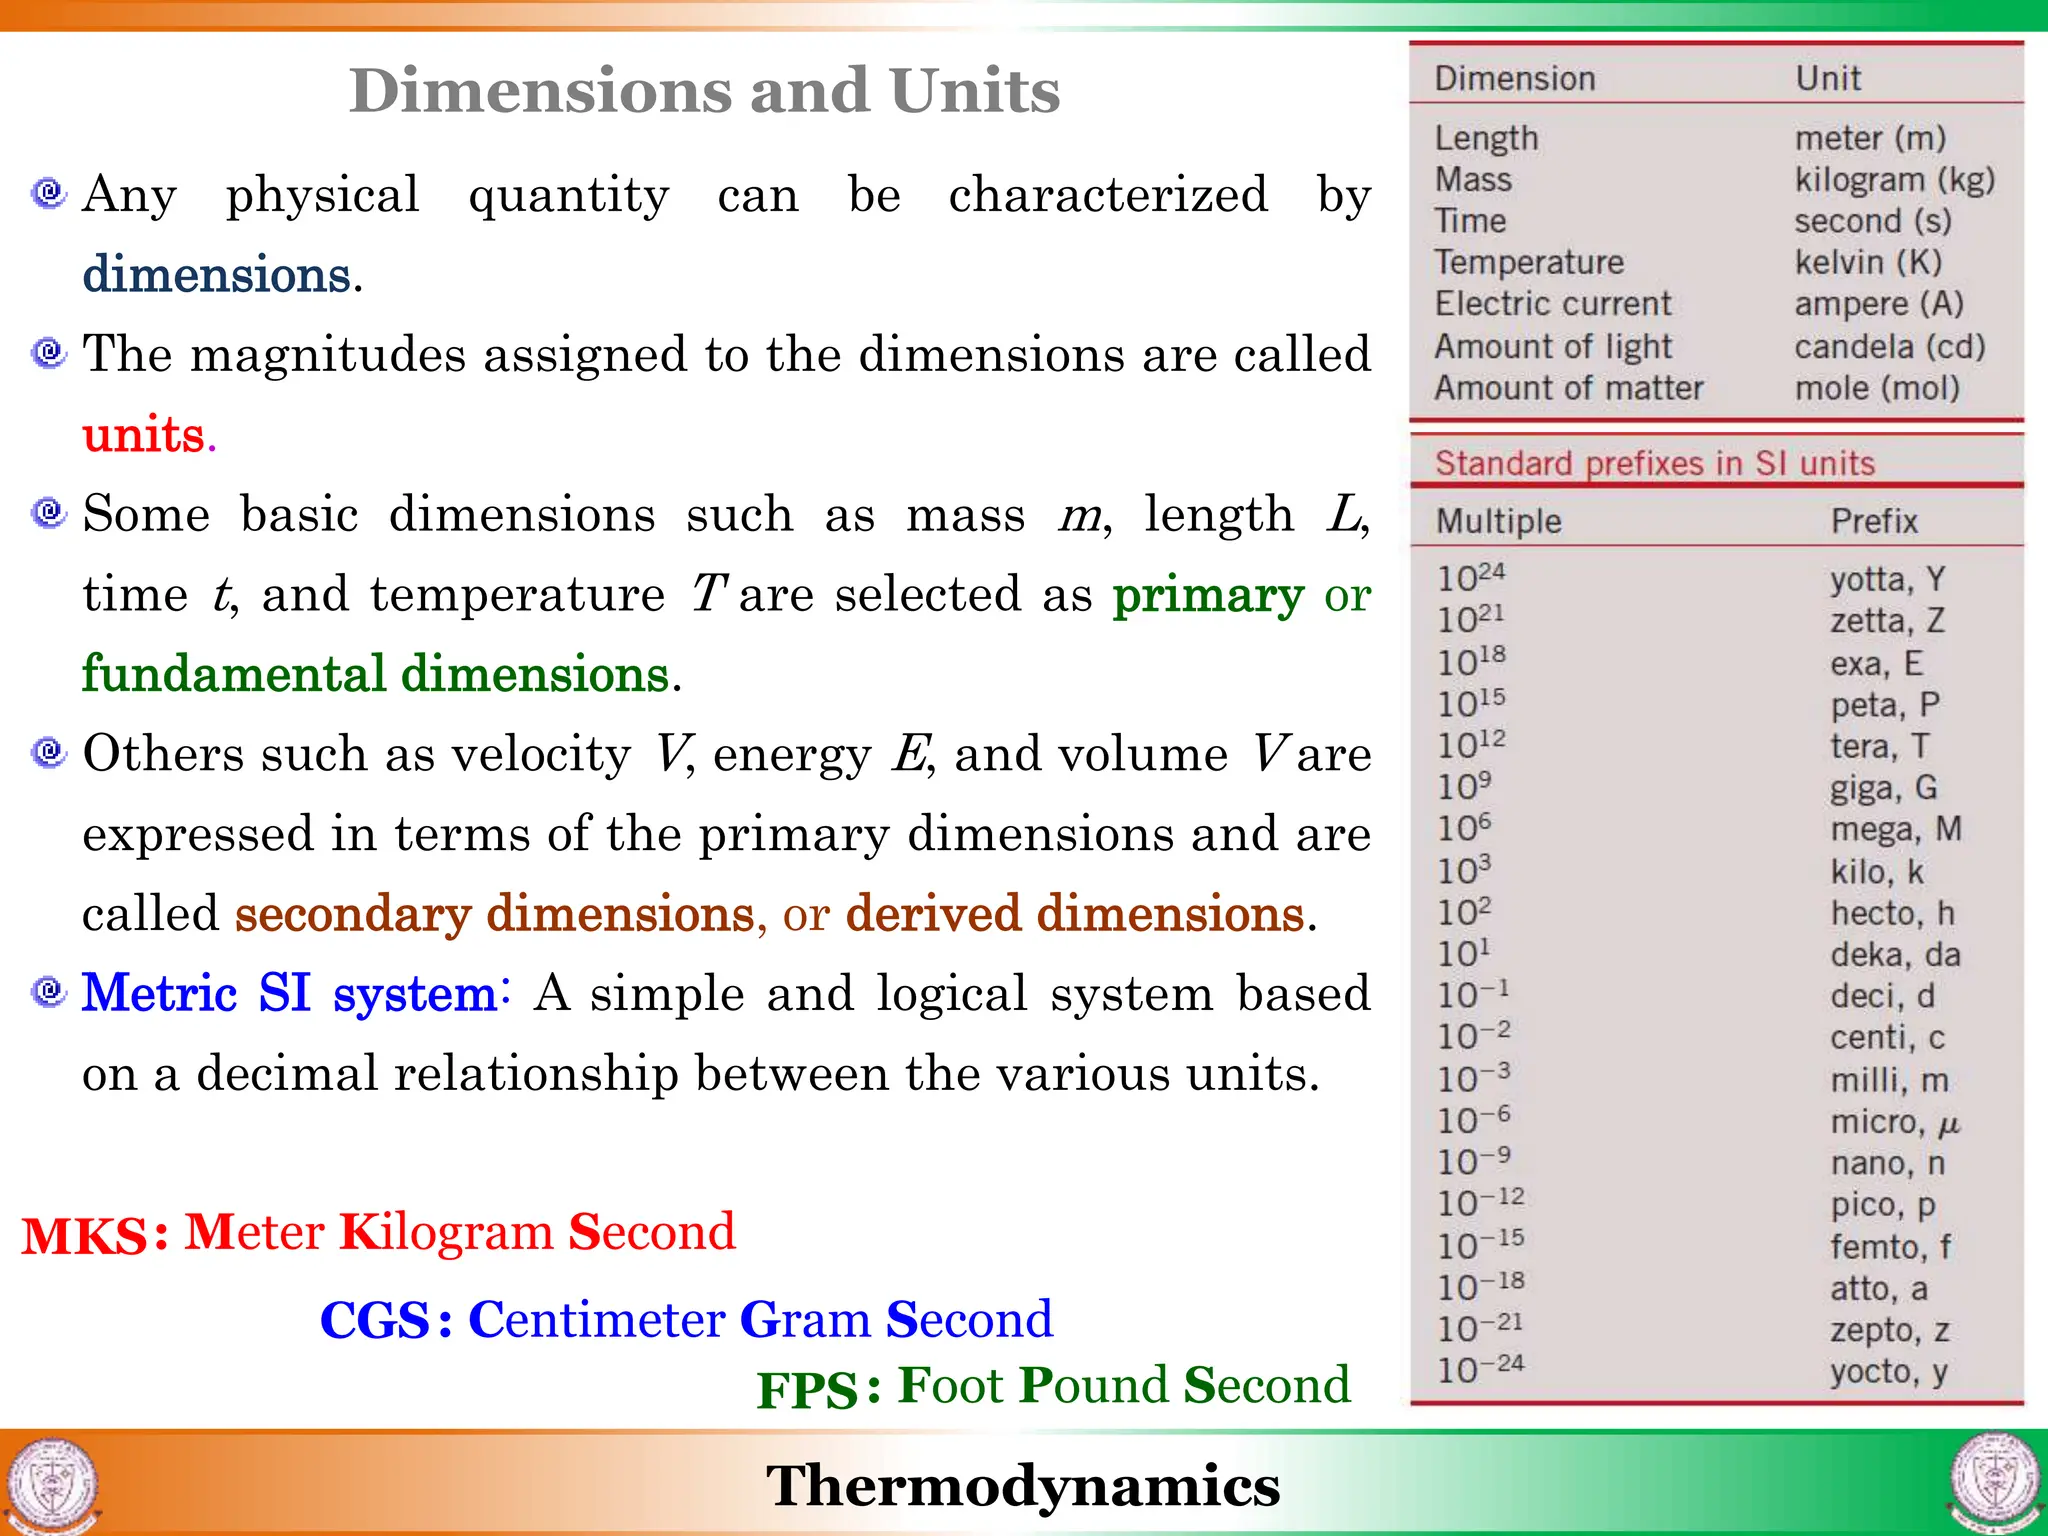This screenshot has height=1536, width=2048.
Task: Click the 'Dimension' table column header
Action: pos(1515,79)
